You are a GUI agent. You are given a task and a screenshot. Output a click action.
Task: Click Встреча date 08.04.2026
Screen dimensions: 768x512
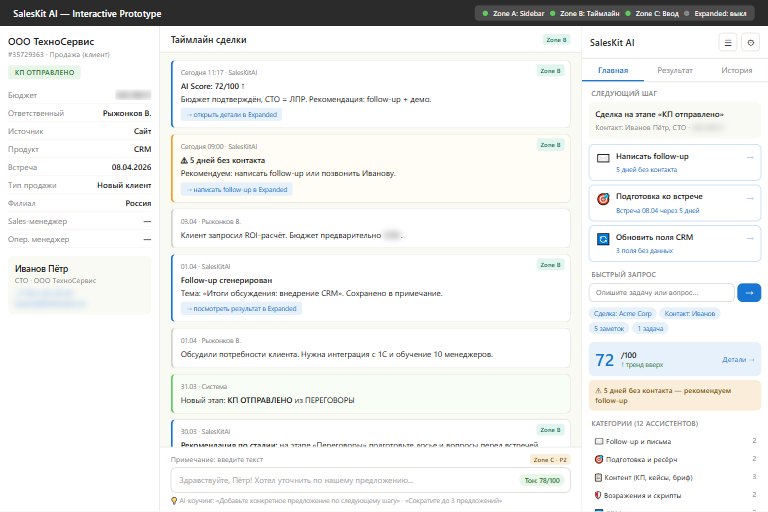tap(131, 167)
